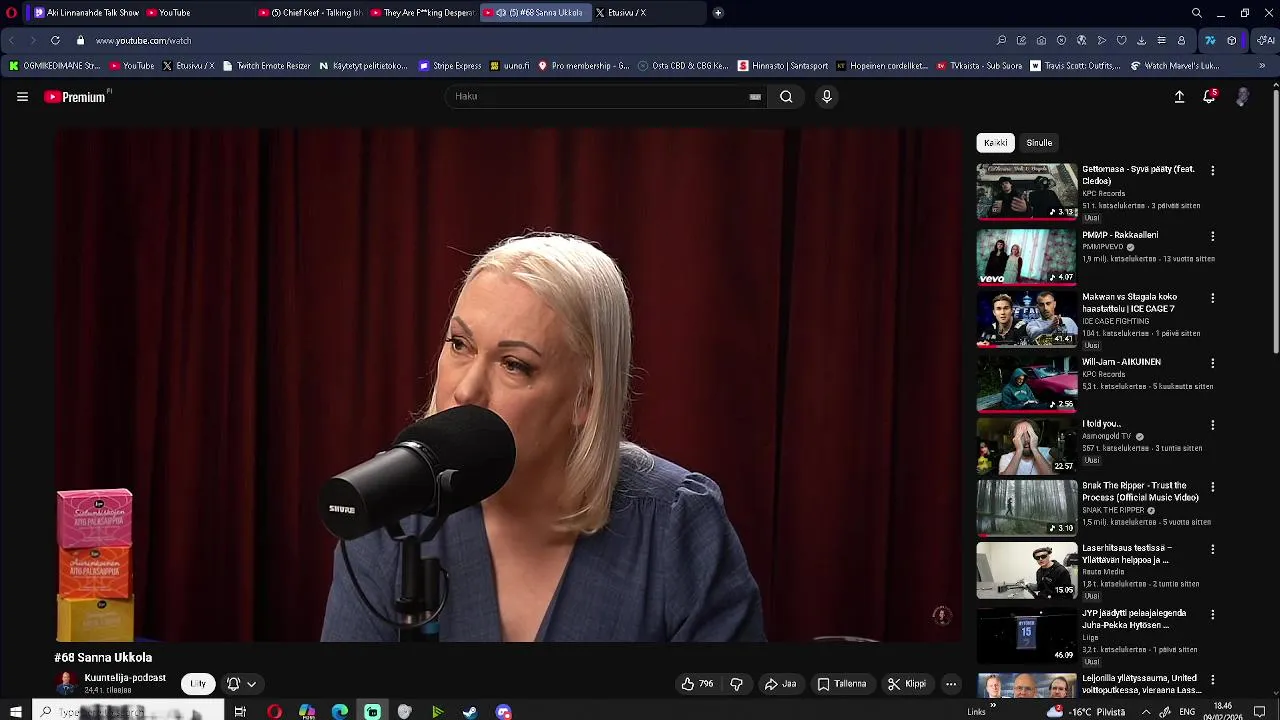Switch to They Are F**king Desperate tab
Screen dimensions: 1280x720
pos(422,13)
